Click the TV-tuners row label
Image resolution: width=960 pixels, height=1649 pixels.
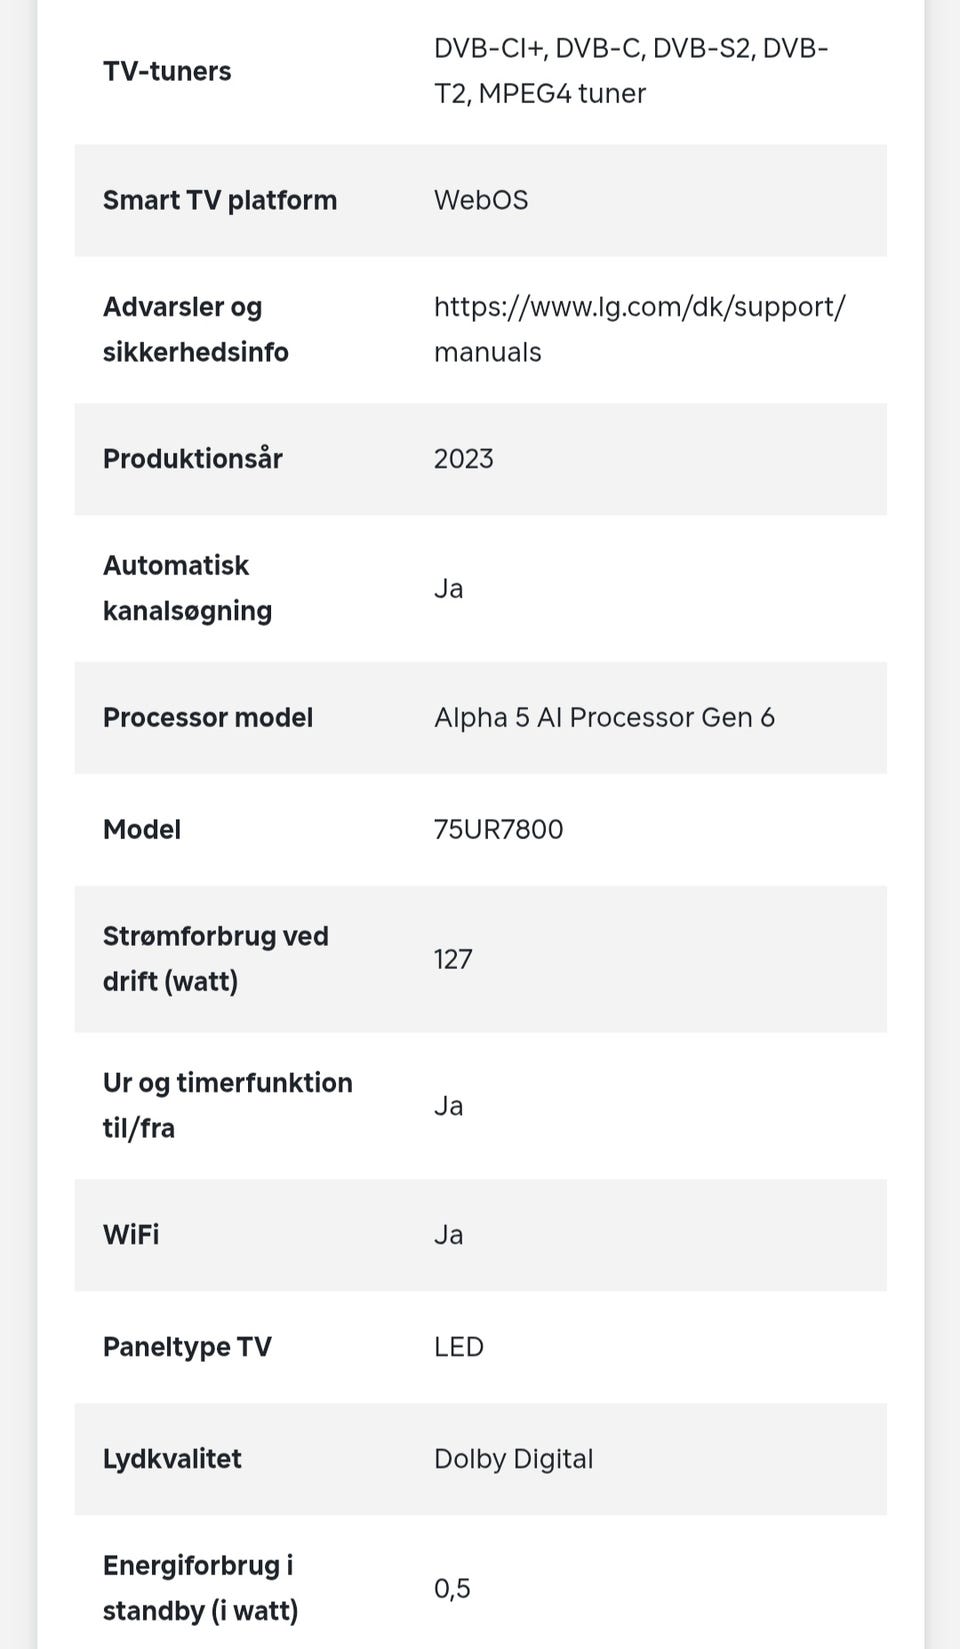(167, 71)
